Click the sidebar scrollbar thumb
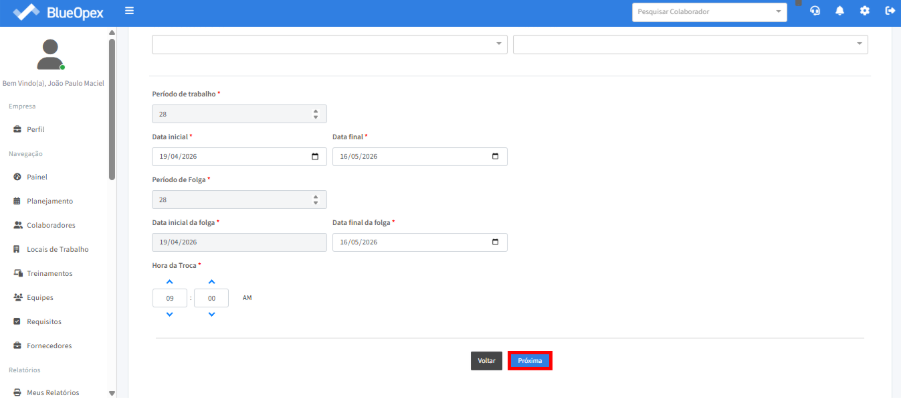Image resolution: width=901 pixels, height=402 pixels. 112,109
